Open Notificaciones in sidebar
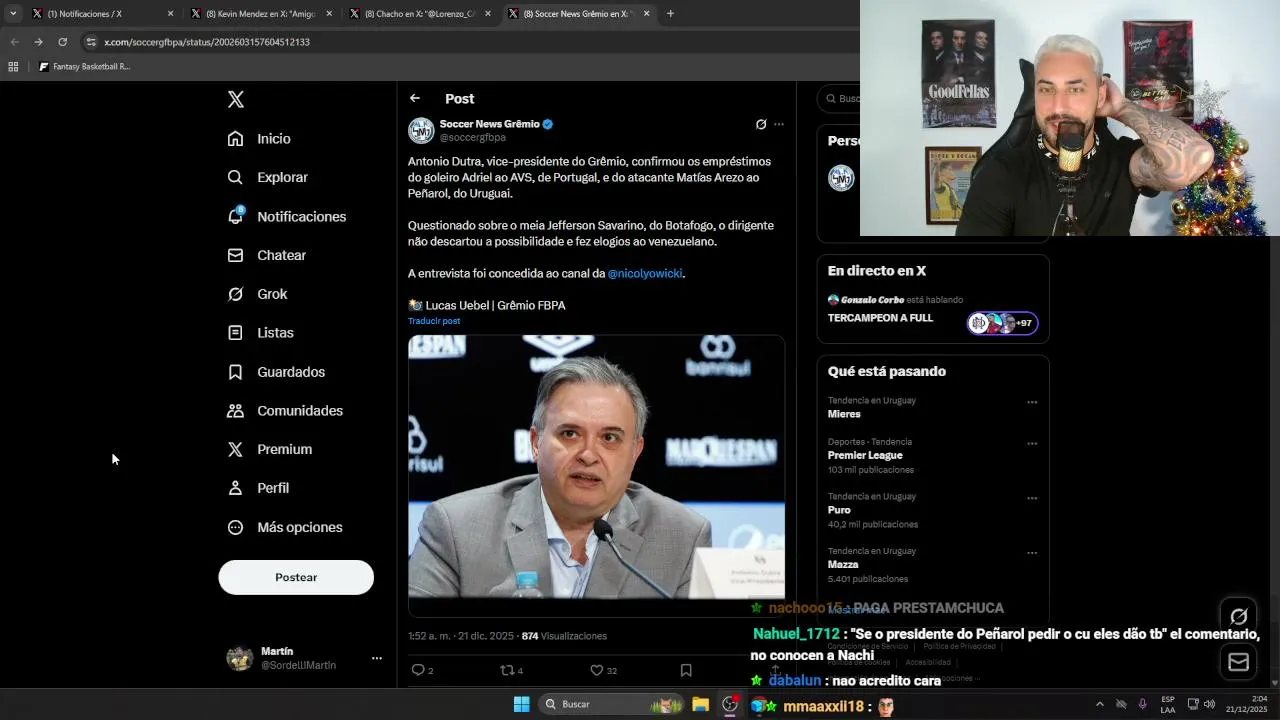1280x720 pixels. 286,216
